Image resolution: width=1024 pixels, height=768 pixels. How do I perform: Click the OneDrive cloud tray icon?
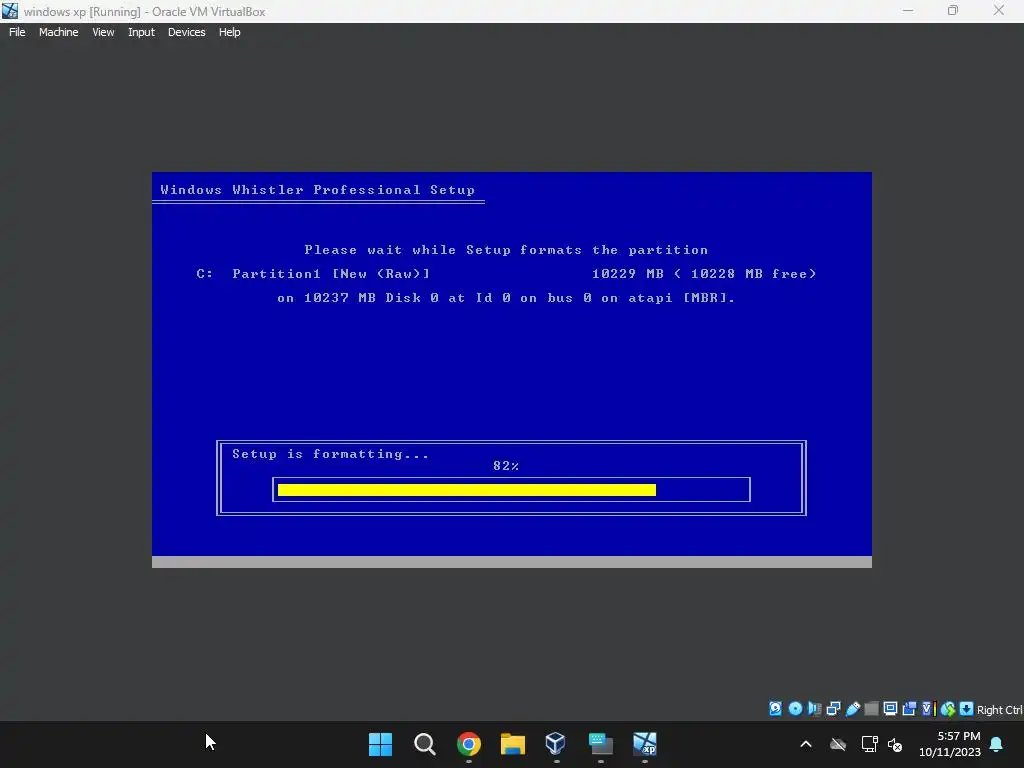point(838,744)
